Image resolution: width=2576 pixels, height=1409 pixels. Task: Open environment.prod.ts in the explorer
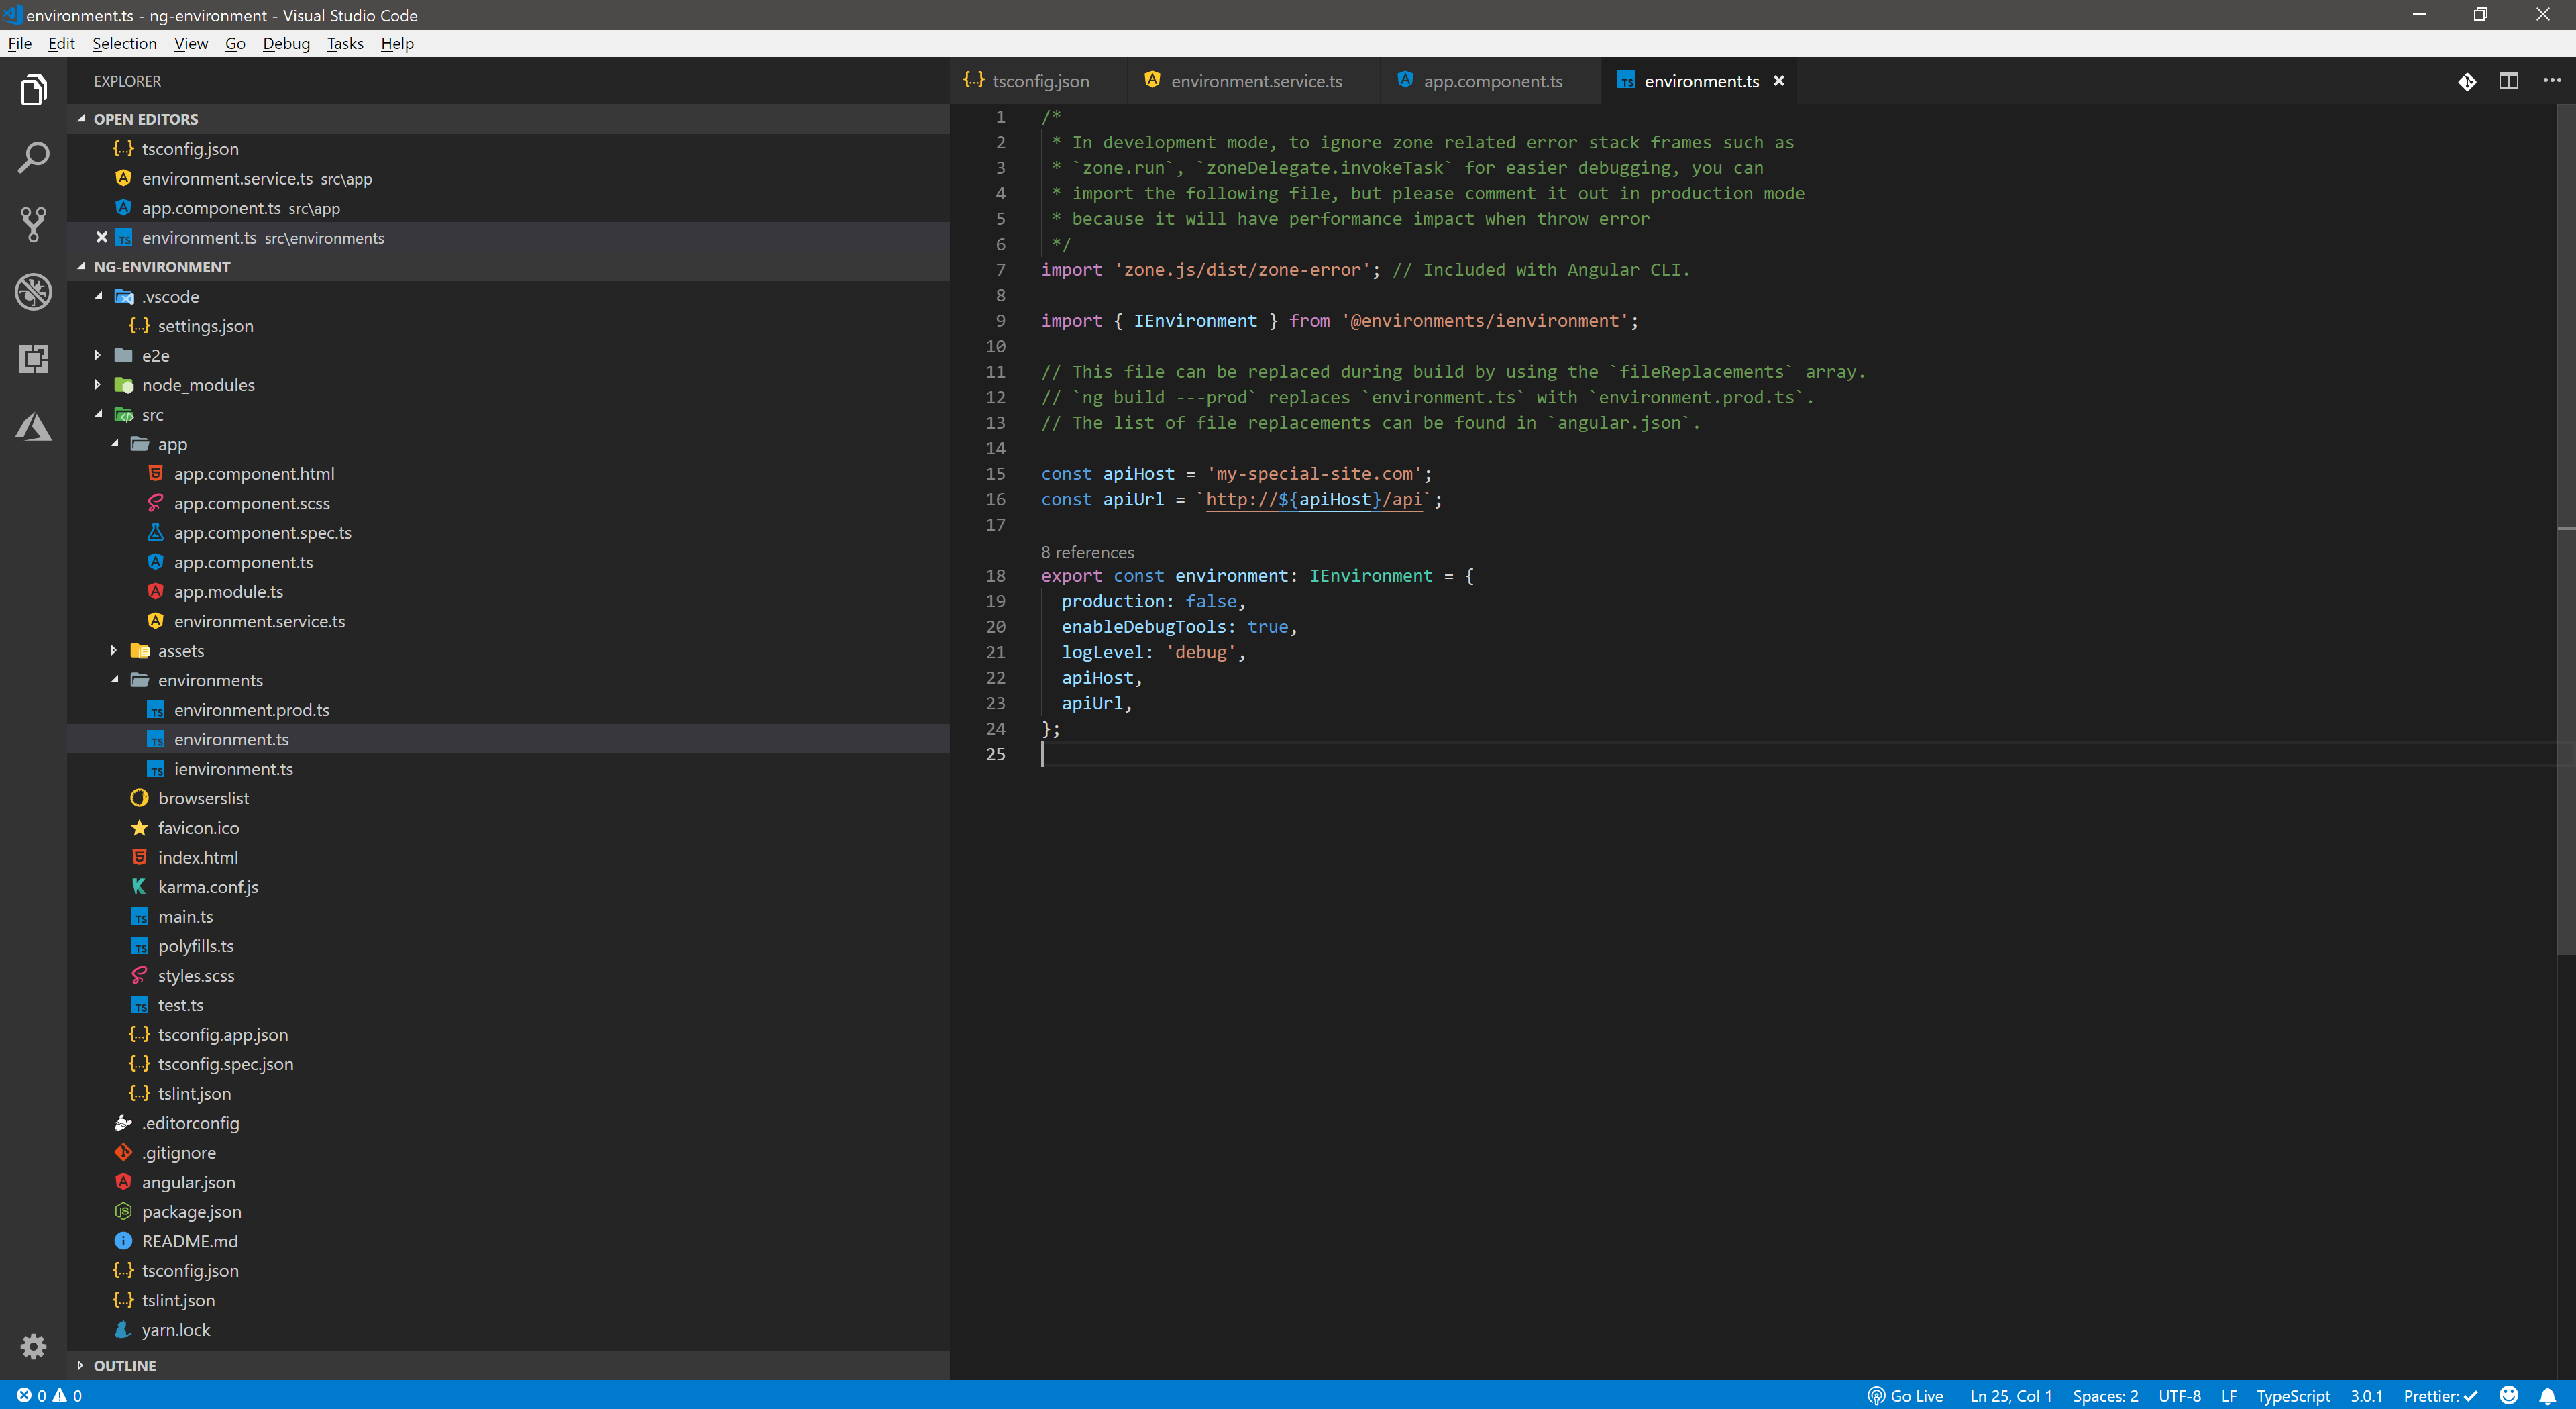click(251, 710)
